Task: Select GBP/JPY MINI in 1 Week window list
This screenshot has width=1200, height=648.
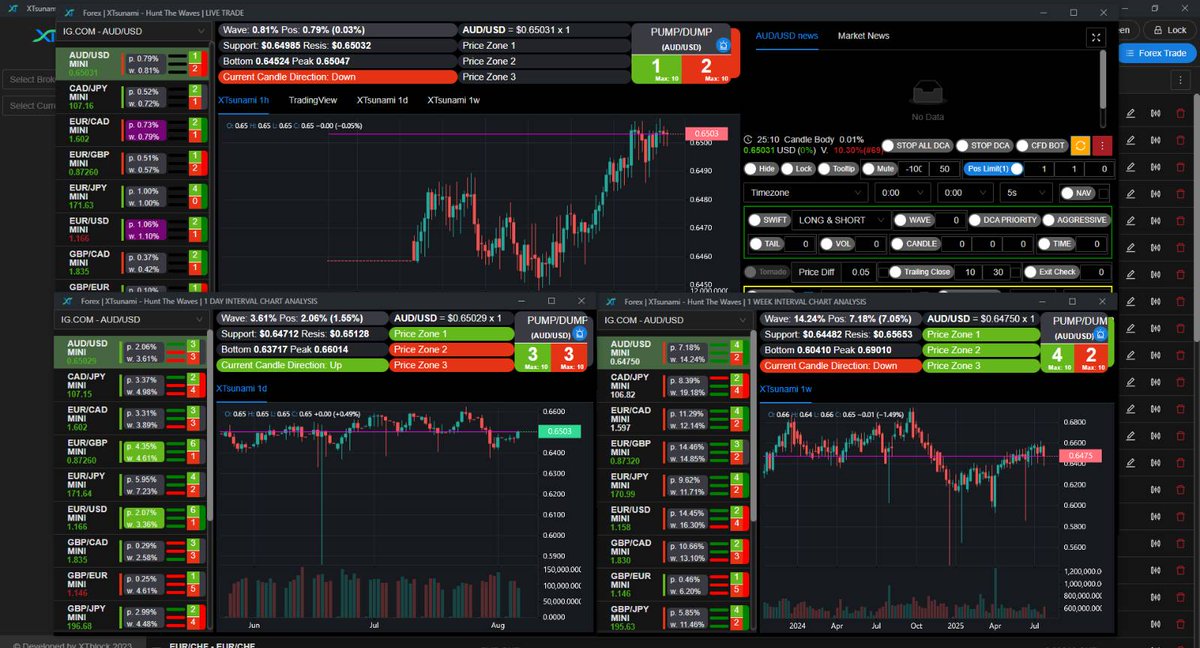Action: [672, 617]
